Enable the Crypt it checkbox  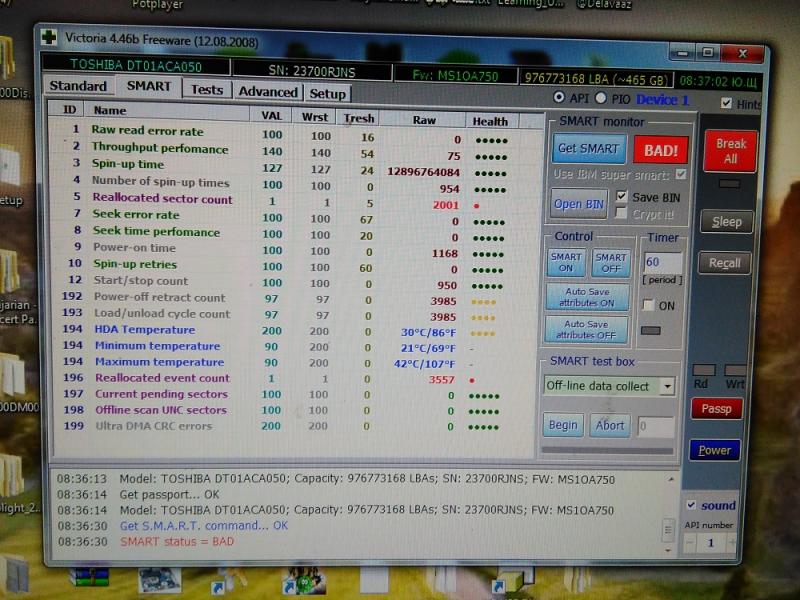[x=621, y=213]
